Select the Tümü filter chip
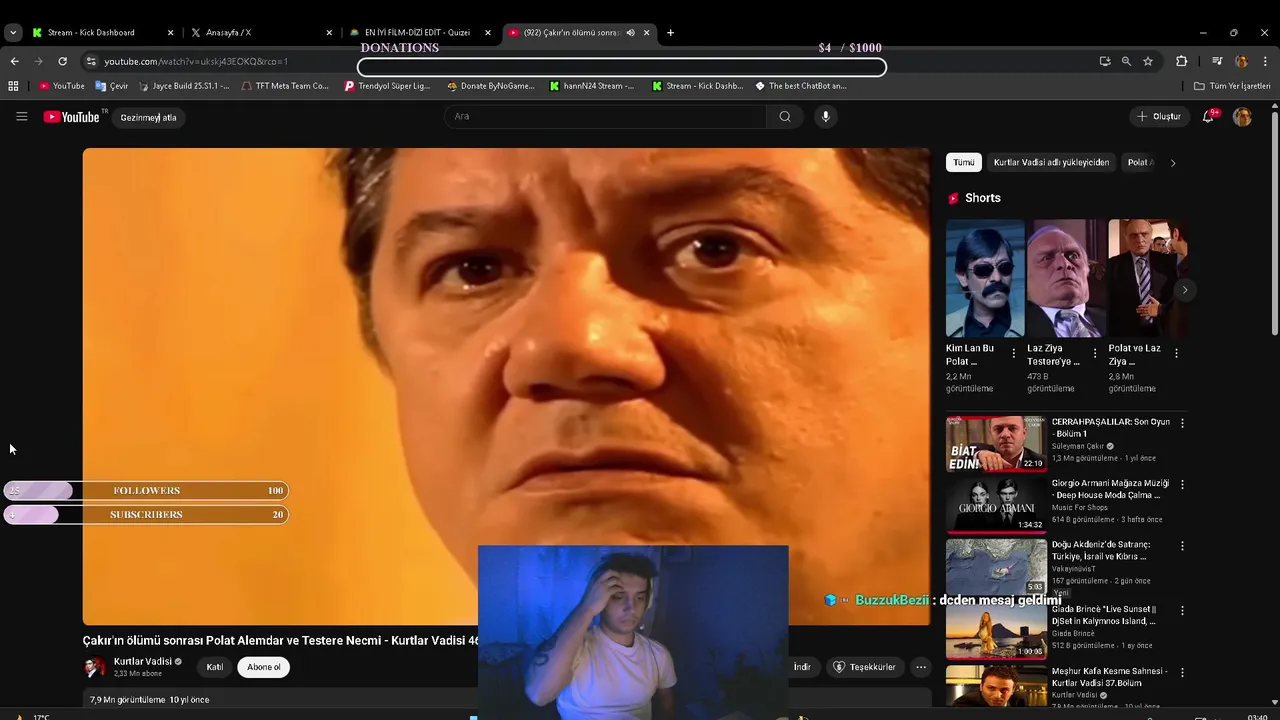The width and height of the screenshot is (1280, 720). [x=964, y=162]
